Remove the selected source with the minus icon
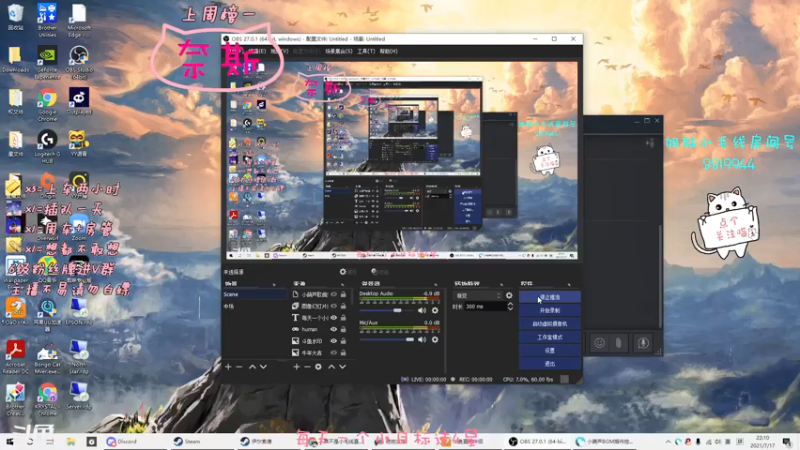The height and width of the screenshot is (450, 800). 307,367
